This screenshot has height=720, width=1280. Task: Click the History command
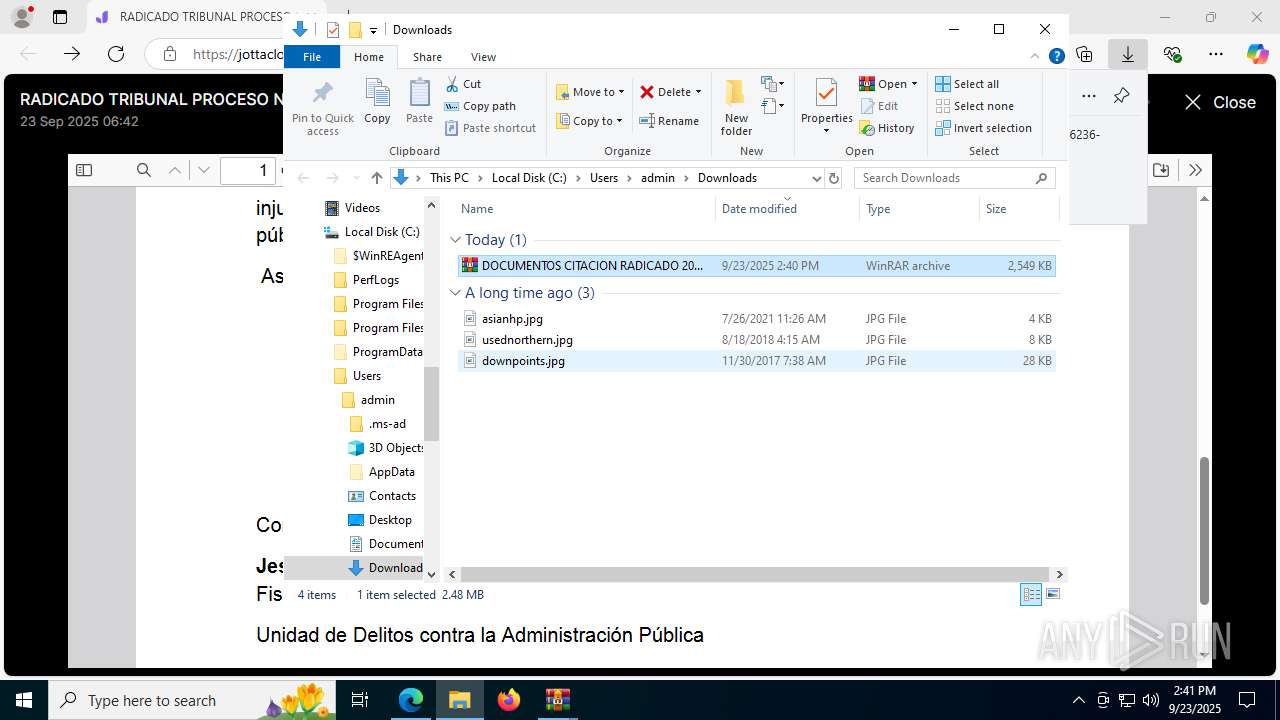(887, 128)
